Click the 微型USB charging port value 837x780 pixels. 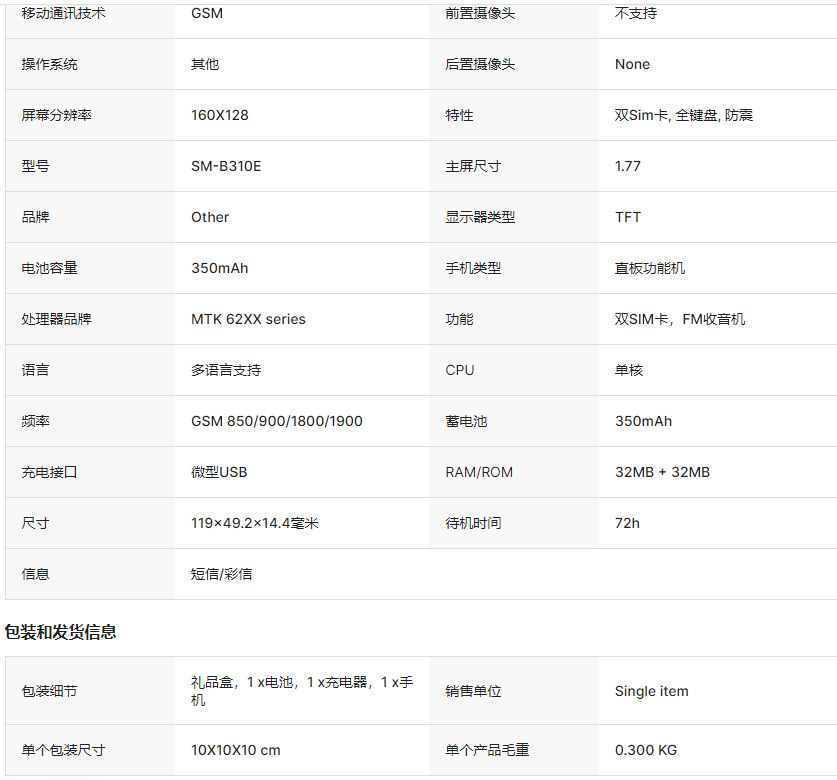tap(219, 472)
